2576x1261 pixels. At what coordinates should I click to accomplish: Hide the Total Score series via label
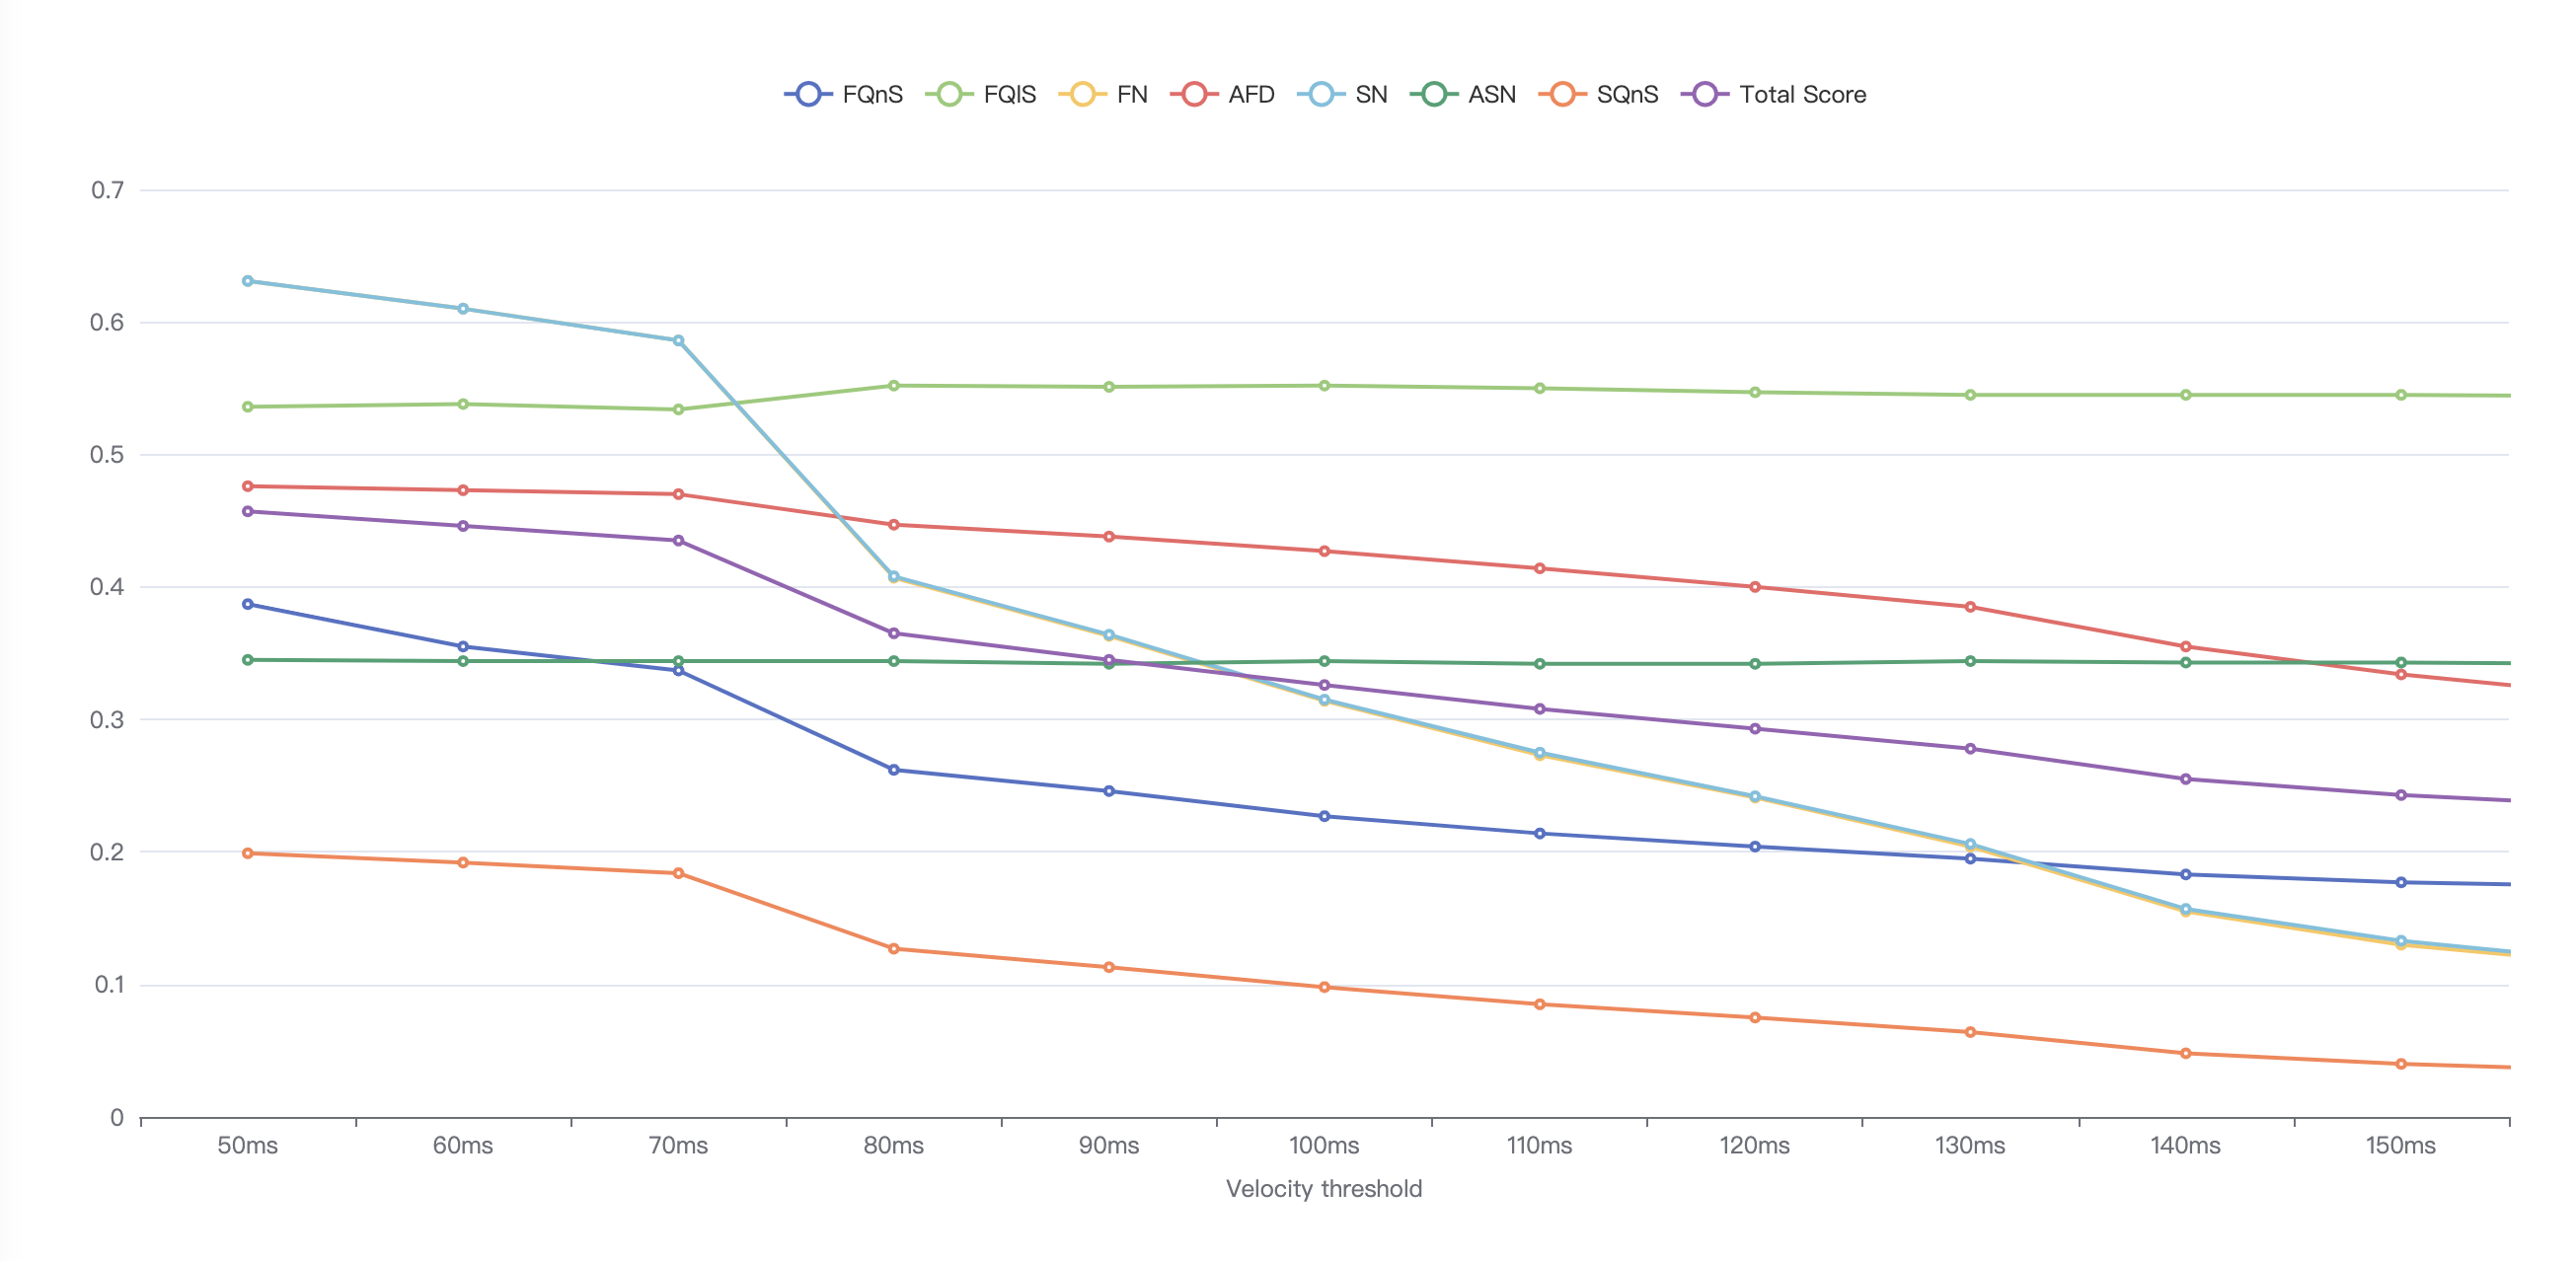pyautogui.click(x=1802, y=94)
